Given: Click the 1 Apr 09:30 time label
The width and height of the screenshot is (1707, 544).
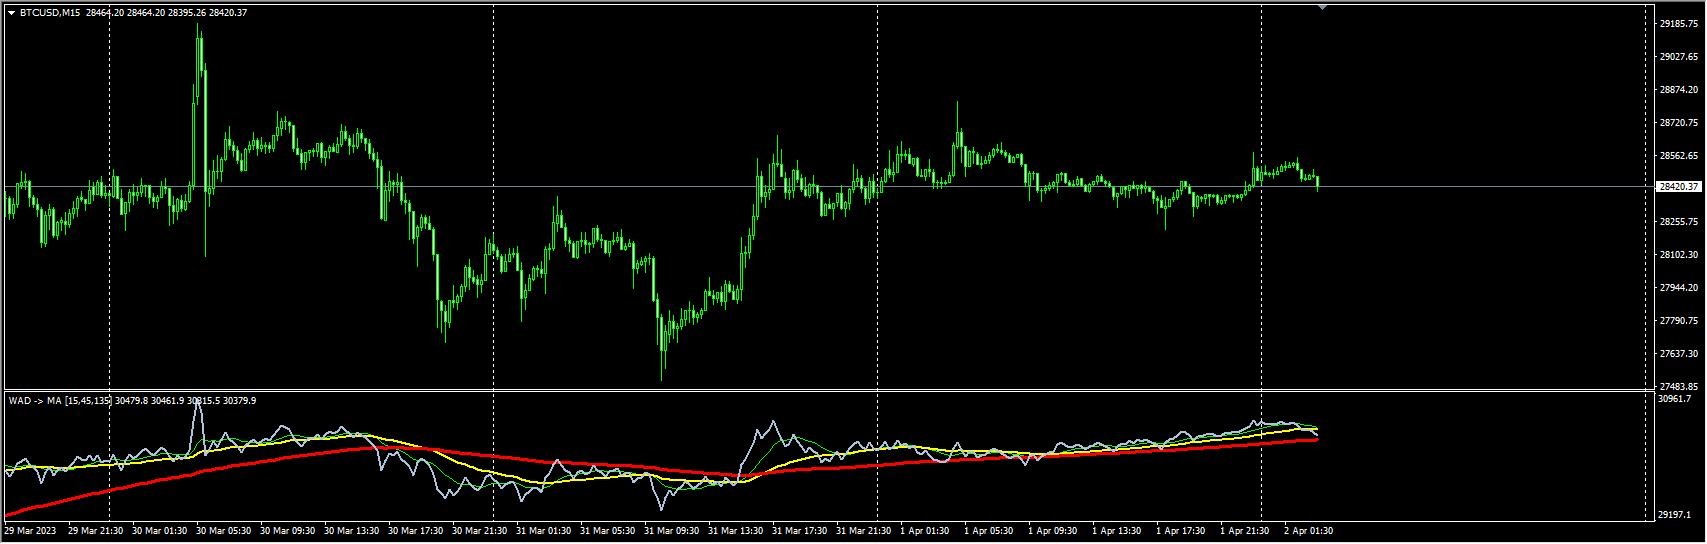Looking at the screenshot, I should (1053, 531).
